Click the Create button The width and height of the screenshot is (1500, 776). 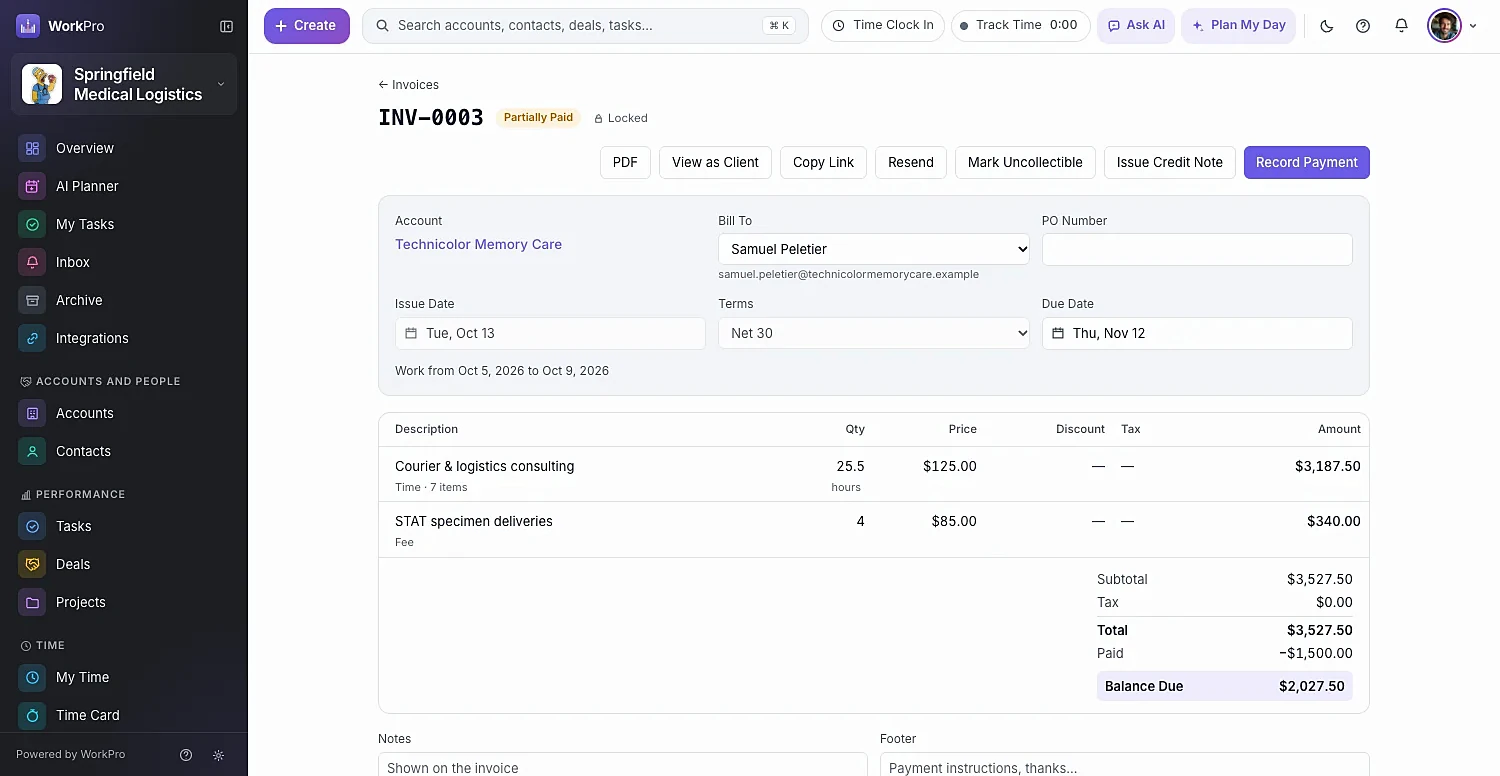307,26
